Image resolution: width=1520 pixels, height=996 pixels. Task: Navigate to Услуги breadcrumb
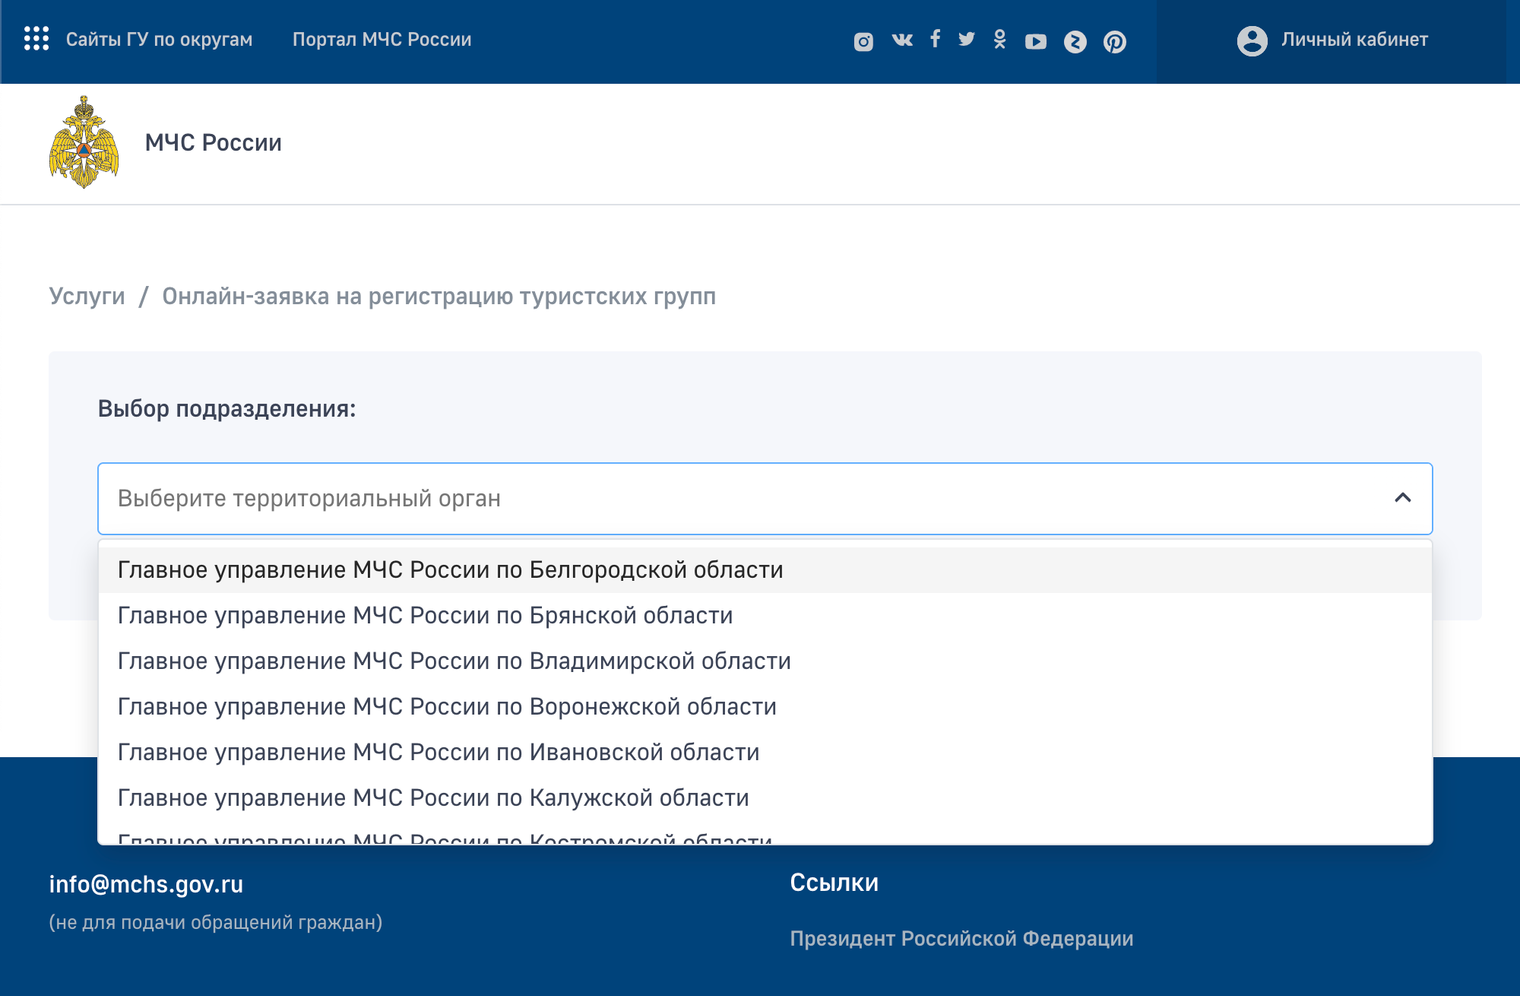pyautogui.click(x=87, y=297)
